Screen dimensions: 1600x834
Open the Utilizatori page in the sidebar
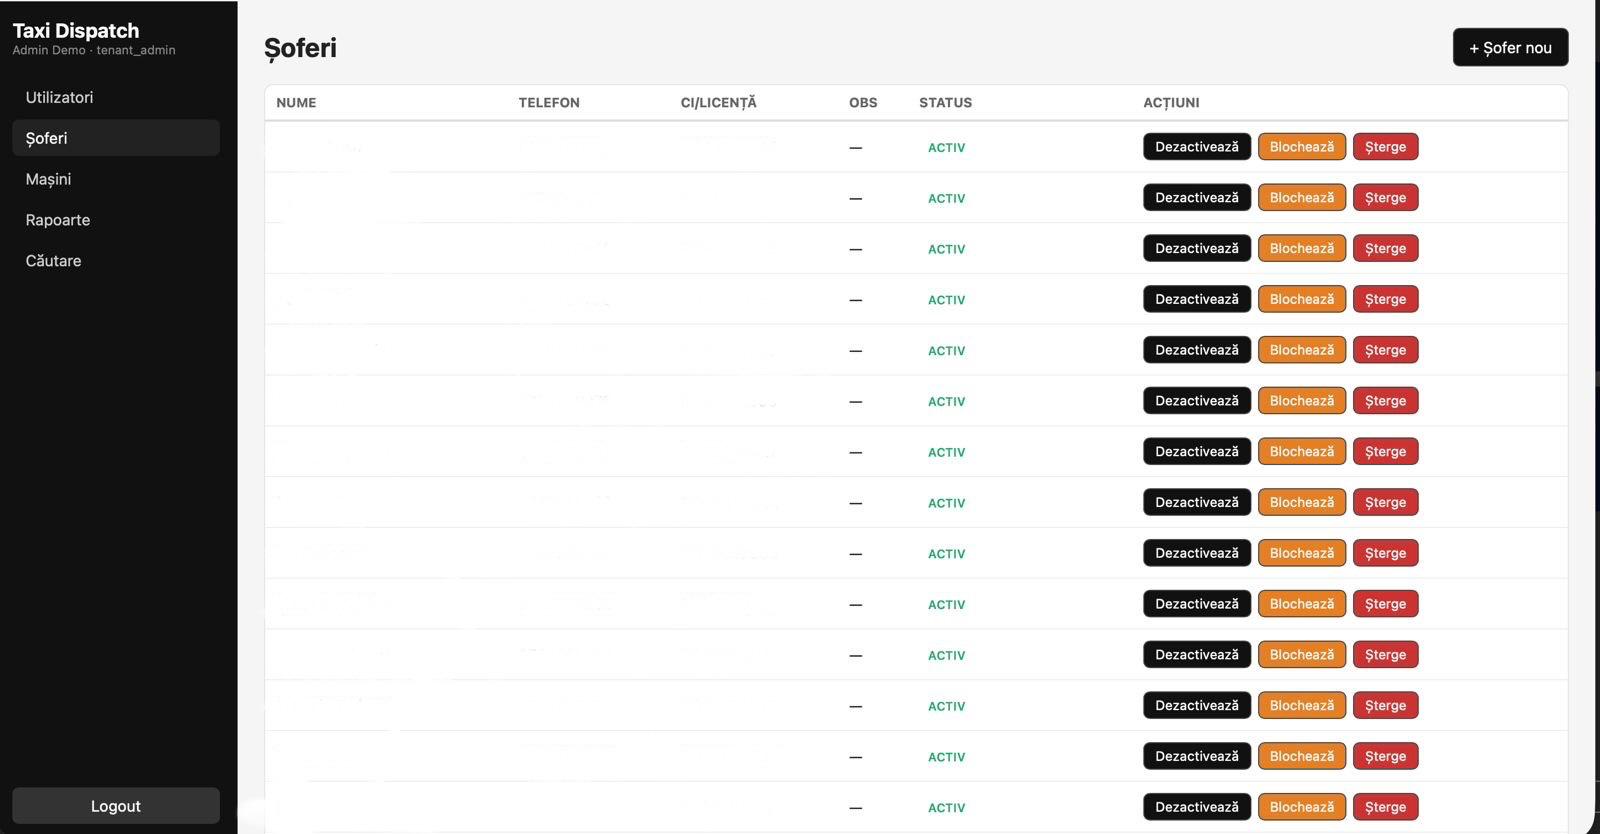pyautogui.click(x=59, y=97)
